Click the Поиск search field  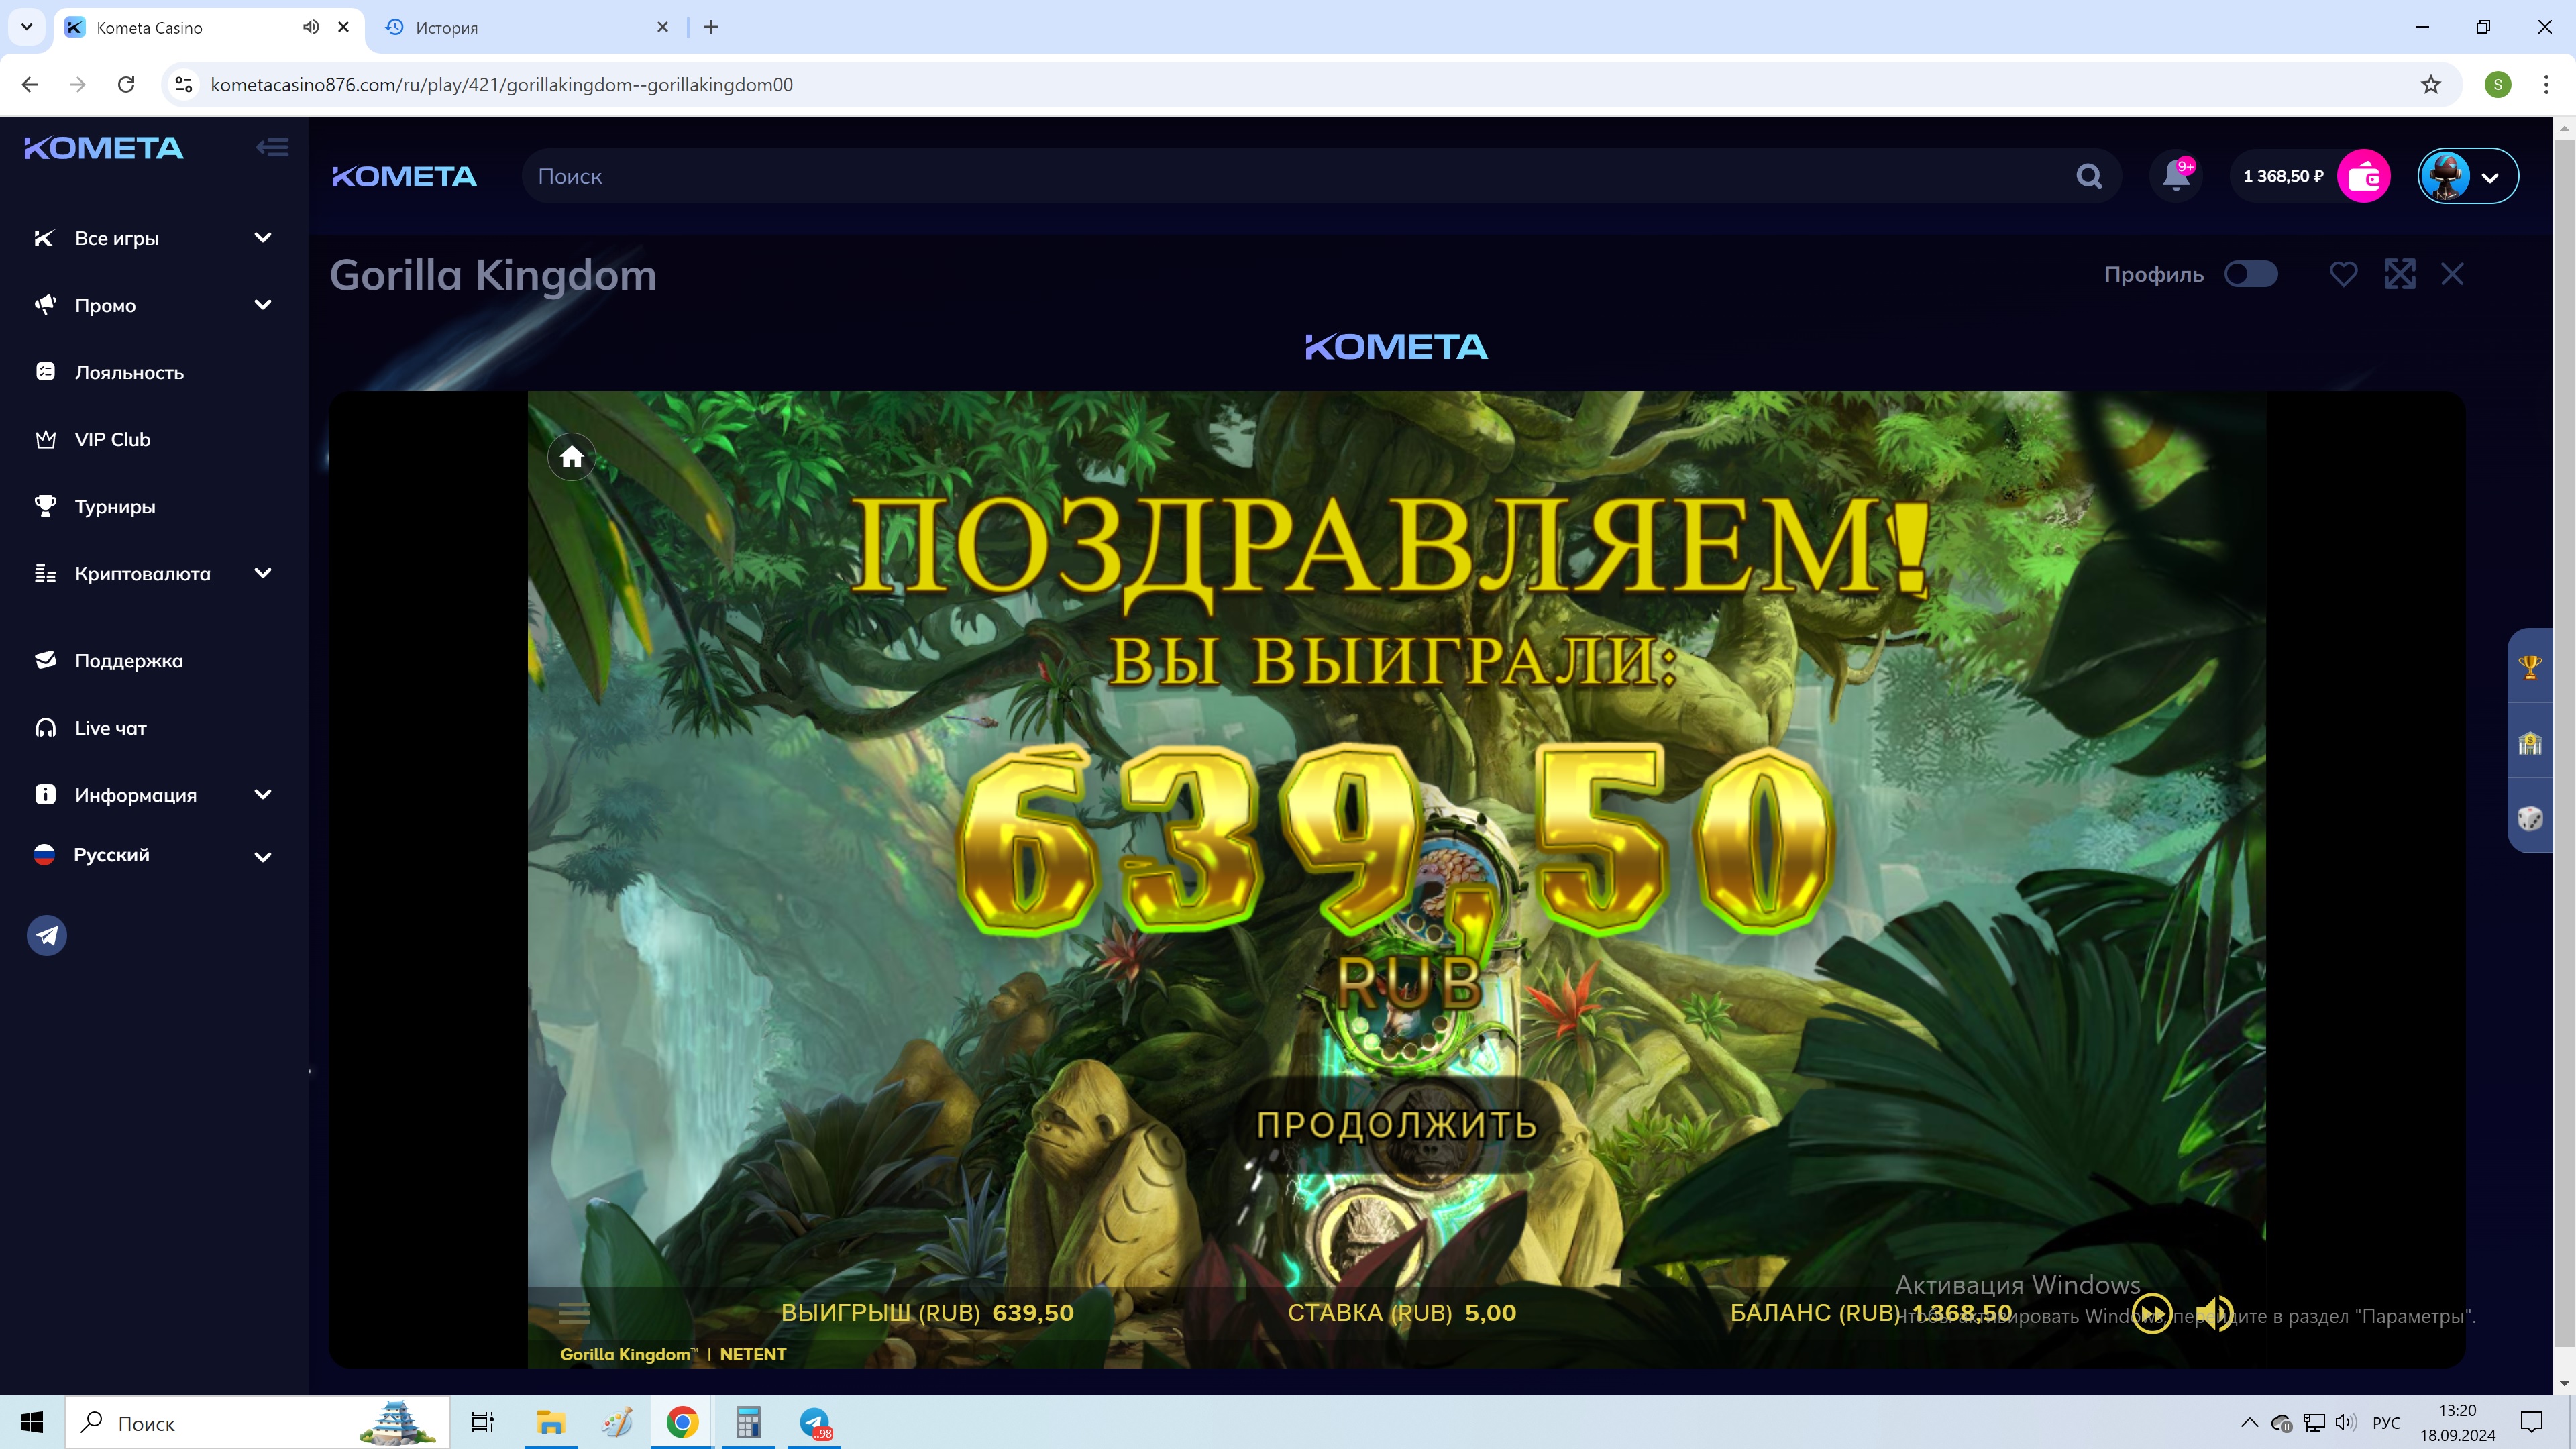click(x=1300, y=176)
